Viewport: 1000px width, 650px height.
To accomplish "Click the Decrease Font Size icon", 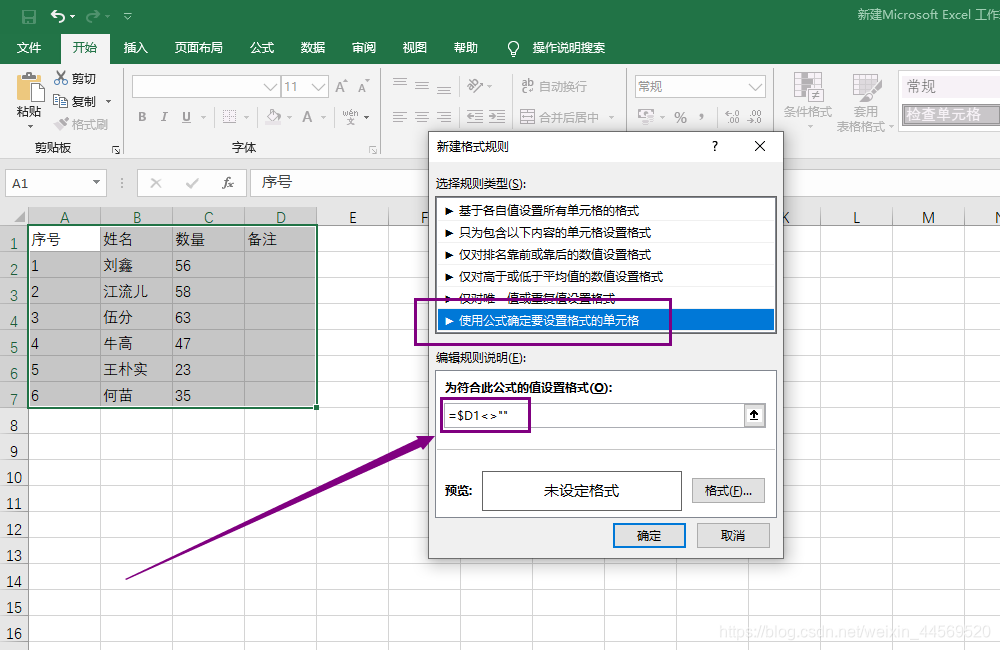I will pyautogui.click(x=364, y=86).
